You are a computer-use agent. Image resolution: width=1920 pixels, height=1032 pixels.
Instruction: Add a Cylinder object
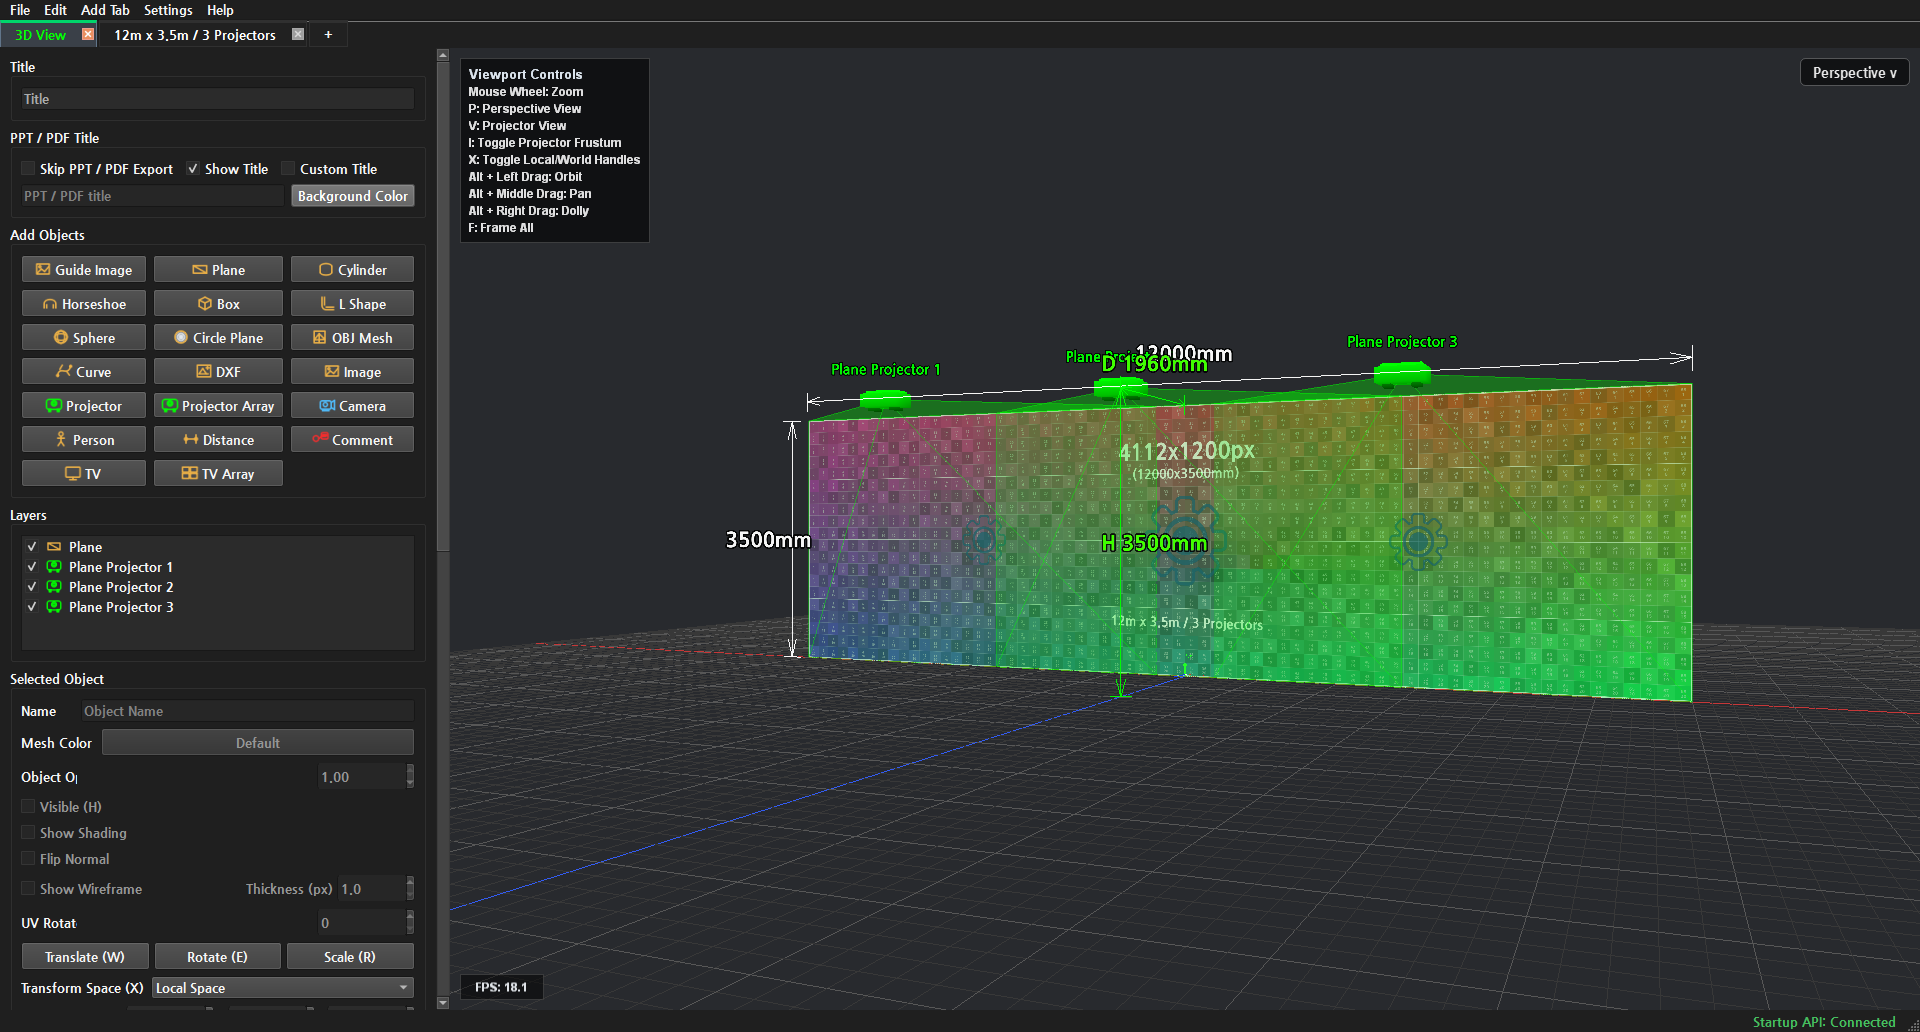352,270
